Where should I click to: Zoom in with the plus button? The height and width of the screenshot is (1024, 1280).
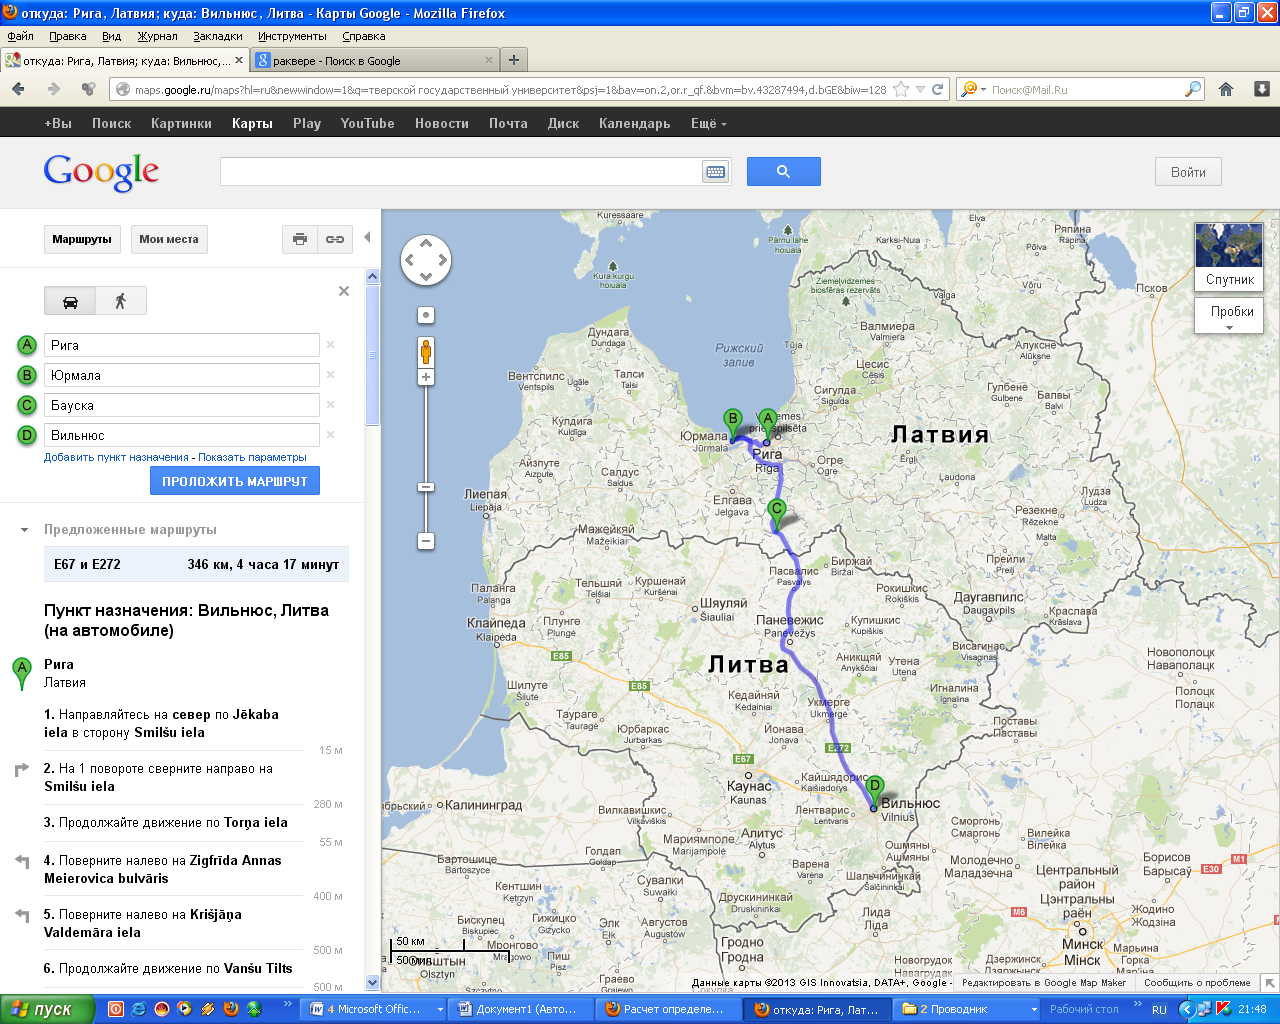426,377
